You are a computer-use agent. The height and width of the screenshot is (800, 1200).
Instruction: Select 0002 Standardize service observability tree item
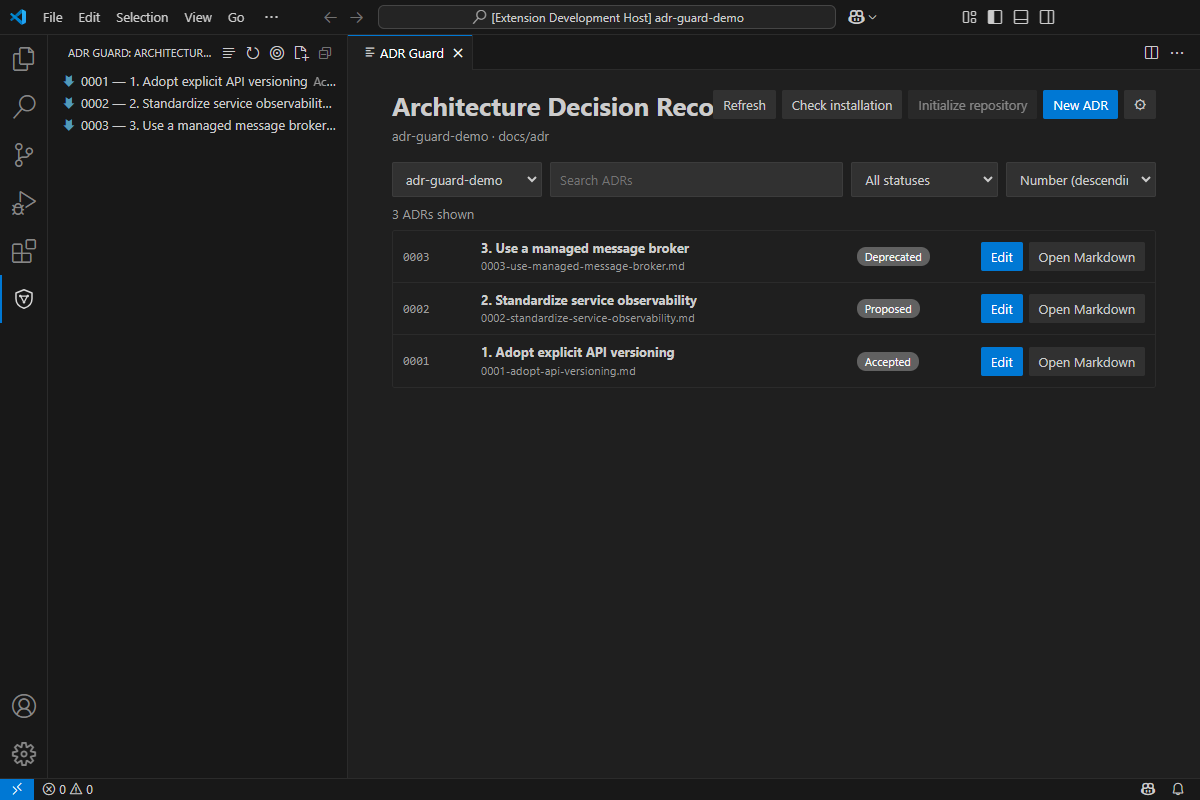tap(198, 103)
